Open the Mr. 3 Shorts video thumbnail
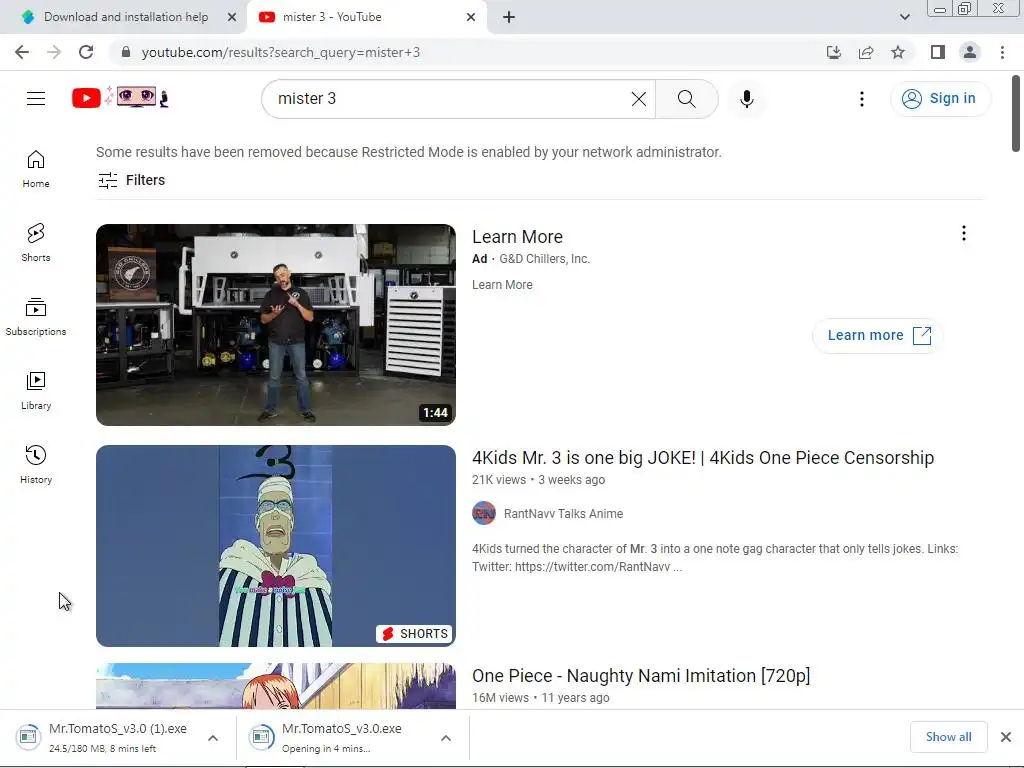Screen dimensions: 1024x768 click(276, 546)
